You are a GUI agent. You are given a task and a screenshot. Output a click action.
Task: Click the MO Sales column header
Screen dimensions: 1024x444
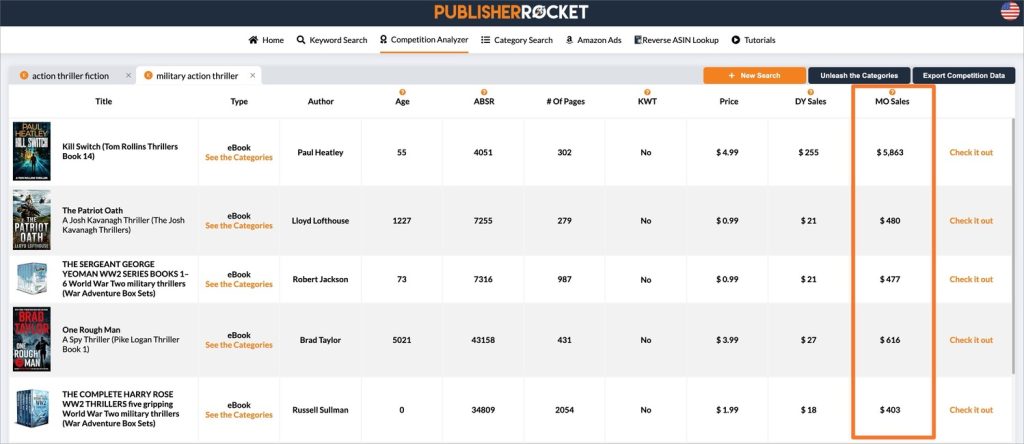pos(892,101)
